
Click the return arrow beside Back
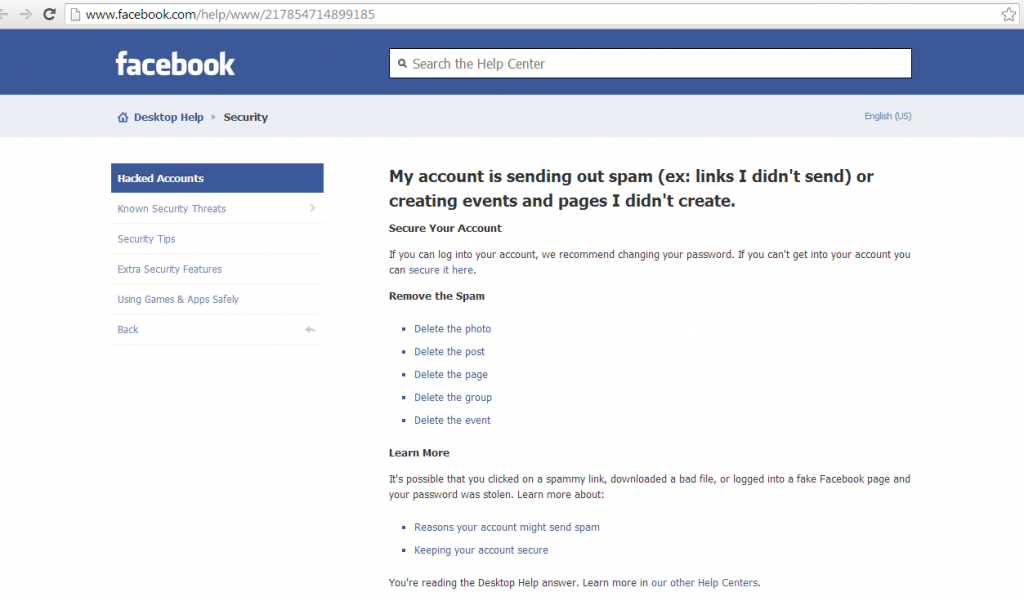pos(309,329)
